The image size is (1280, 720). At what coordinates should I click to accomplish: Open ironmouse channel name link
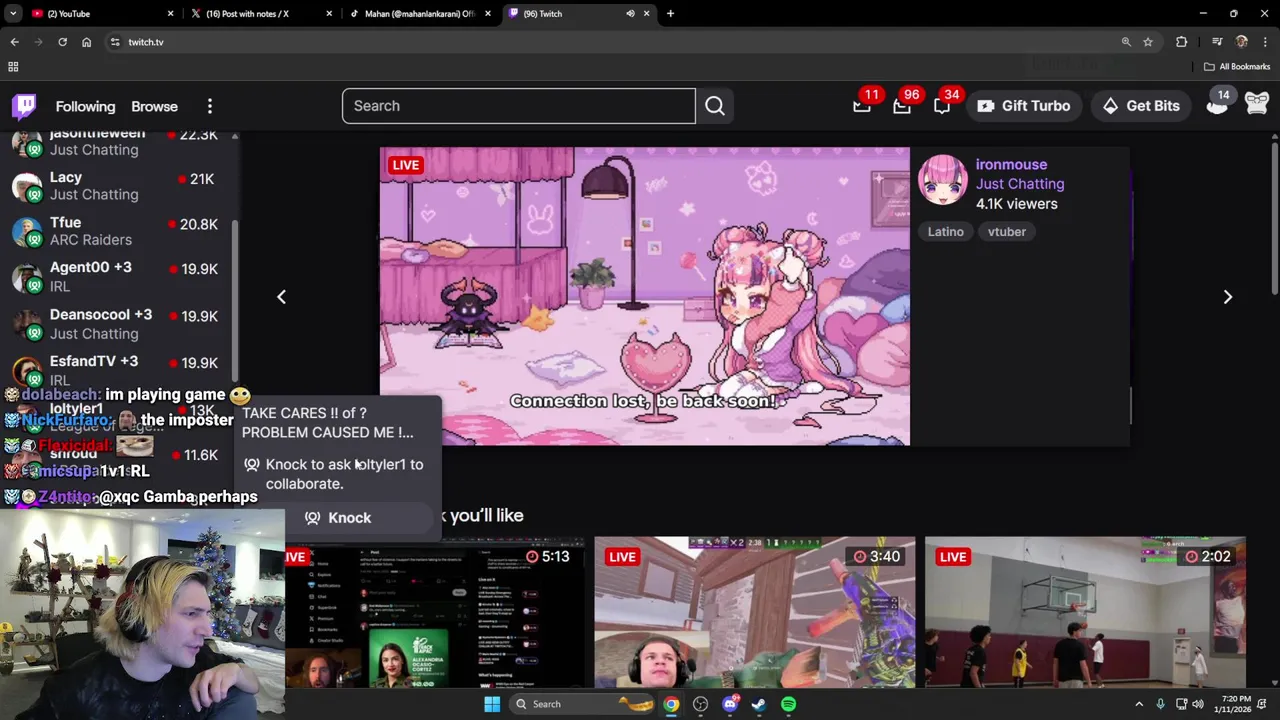coord(1011,164)
